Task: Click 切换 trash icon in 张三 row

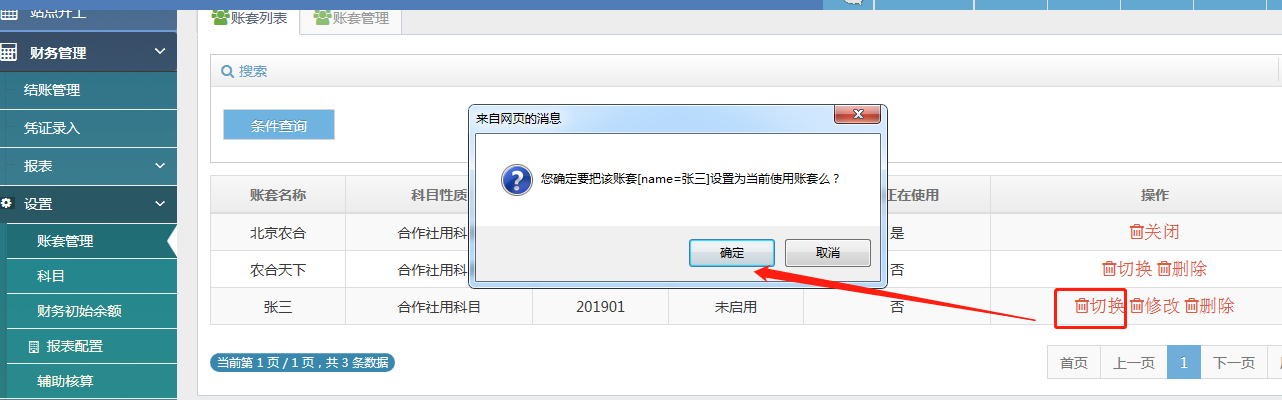Action: [1081, 306]
